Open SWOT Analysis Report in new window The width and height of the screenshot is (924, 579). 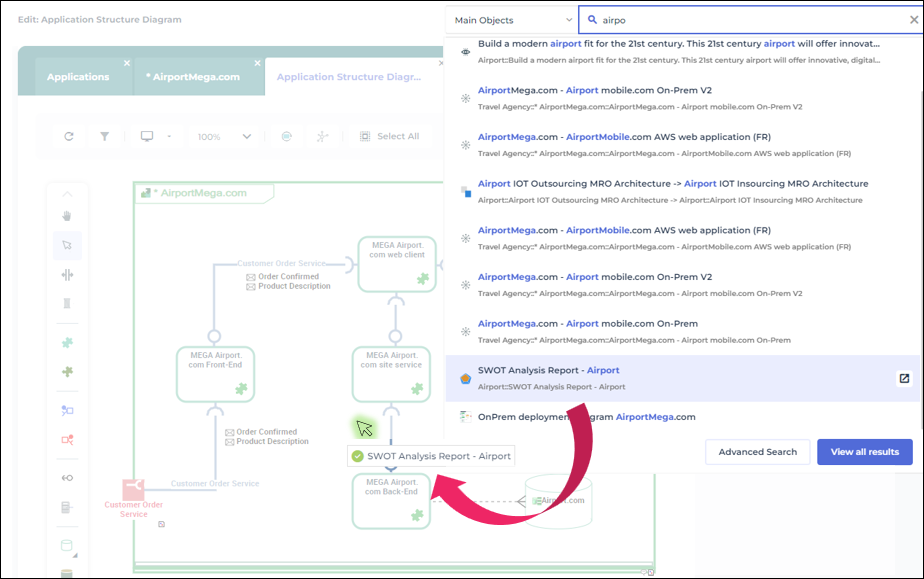point(903,378)
